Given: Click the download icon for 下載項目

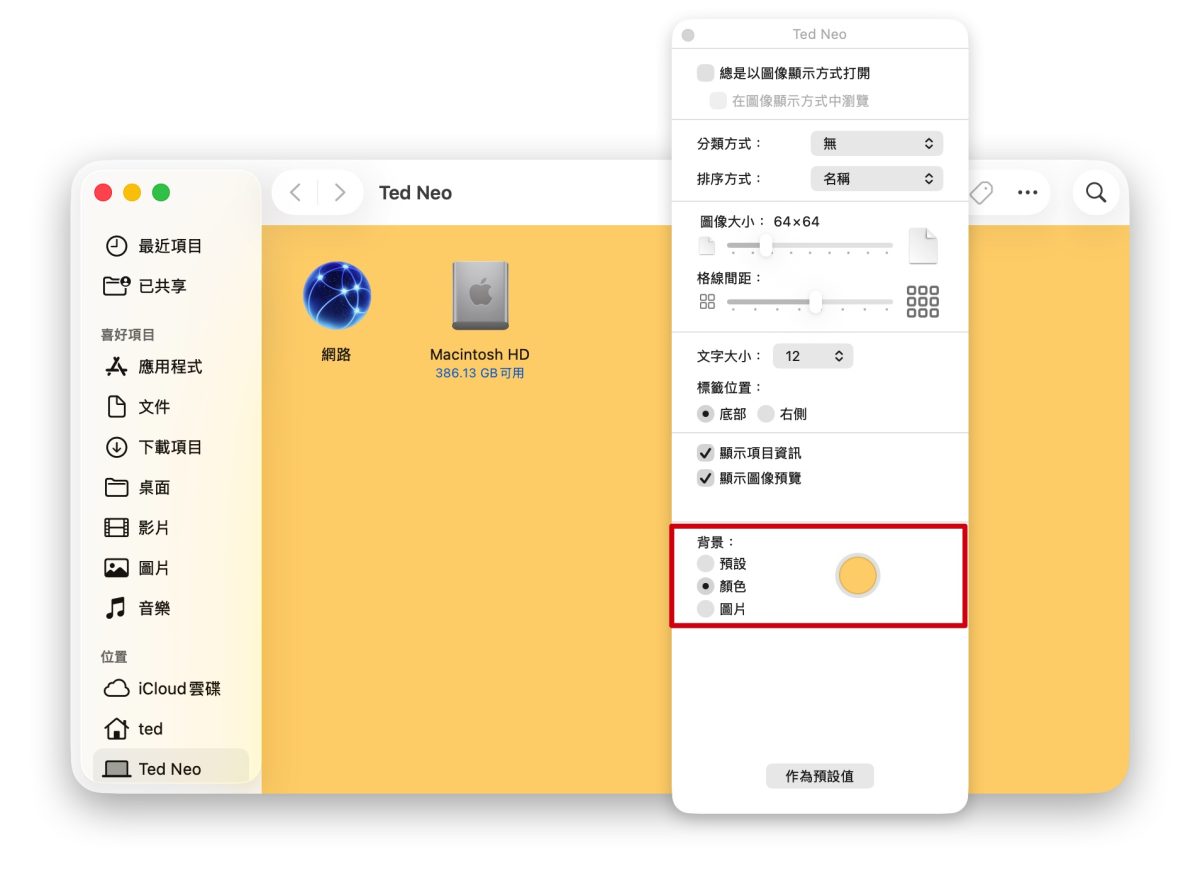Looking at the screenshot, I should pyautogui.click(x=117, y=447).
